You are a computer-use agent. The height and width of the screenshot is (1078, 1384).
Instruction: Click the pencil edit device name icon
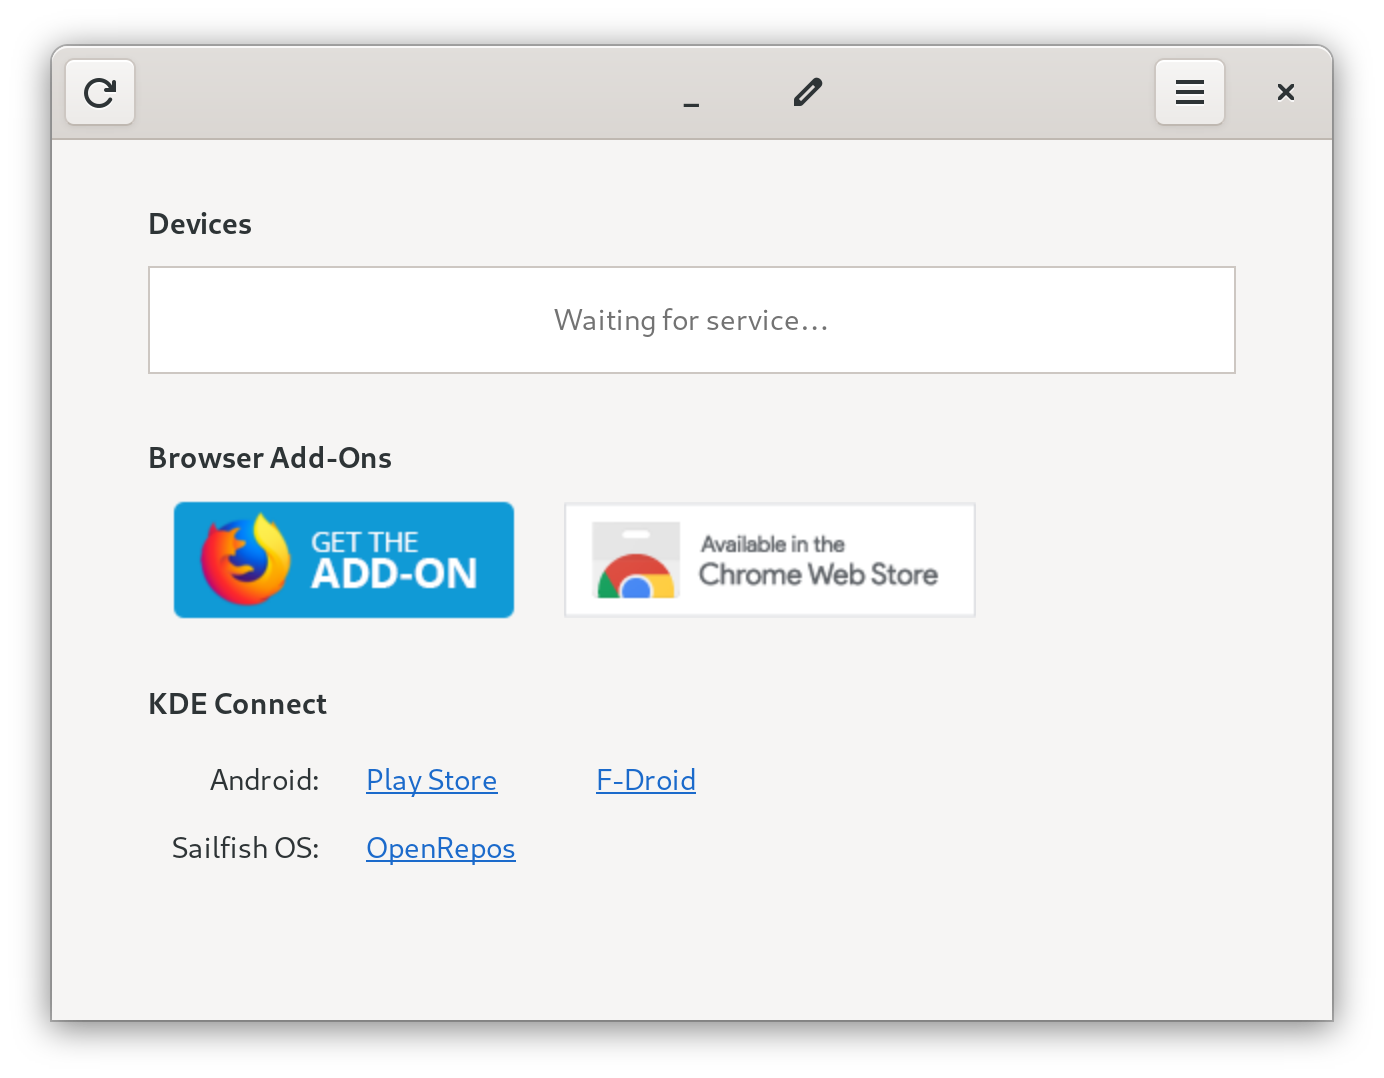click(808, 92)
